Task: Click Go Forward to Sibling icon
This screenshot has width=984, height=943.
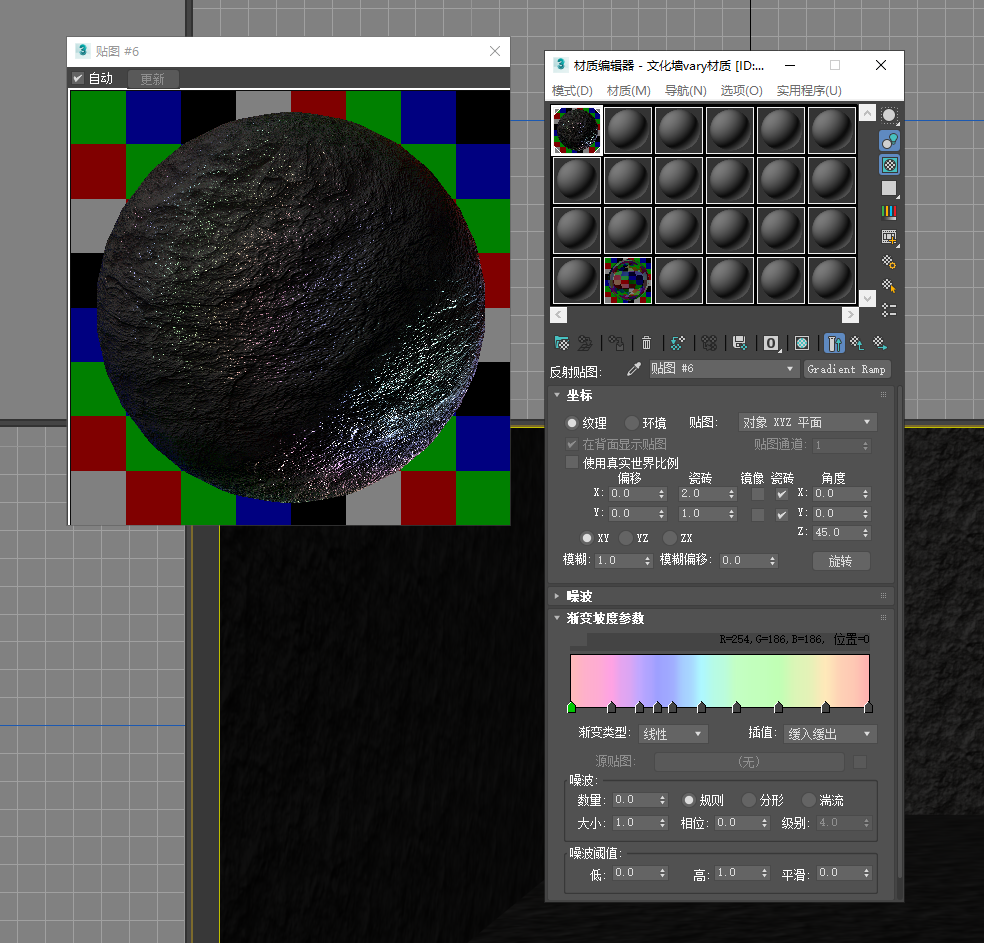Action: pos(880,343)
